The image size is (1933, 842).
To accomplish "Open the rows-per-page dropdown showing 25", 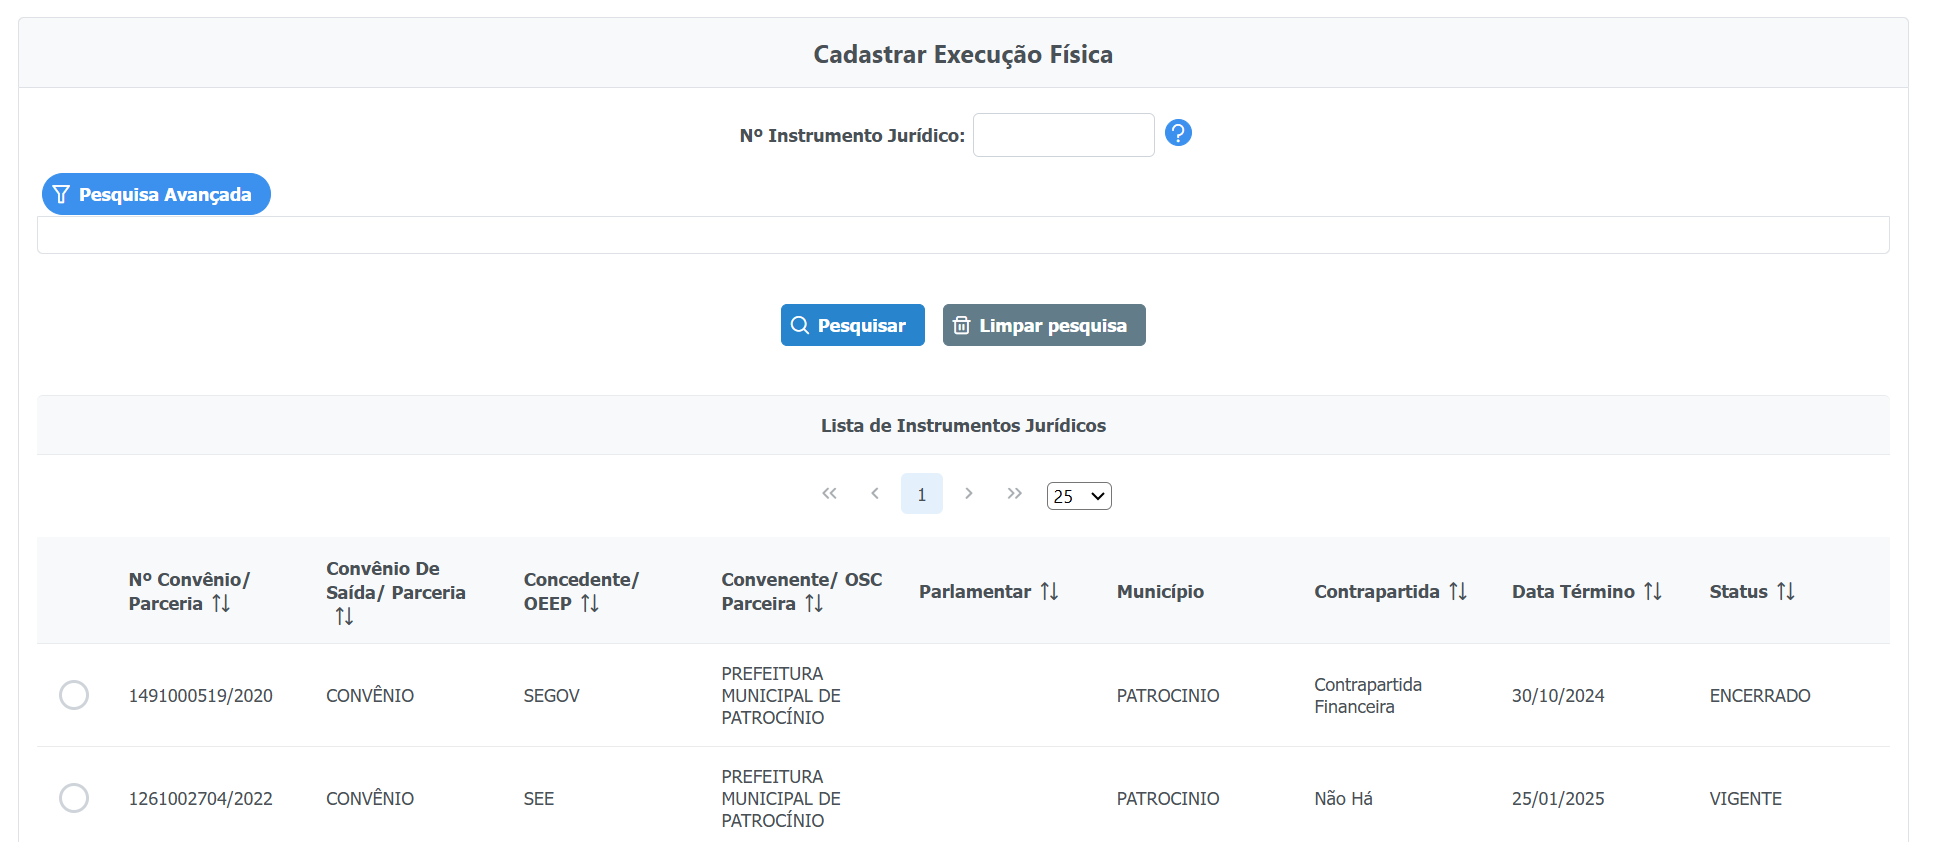I will [x=1078, y=496].
